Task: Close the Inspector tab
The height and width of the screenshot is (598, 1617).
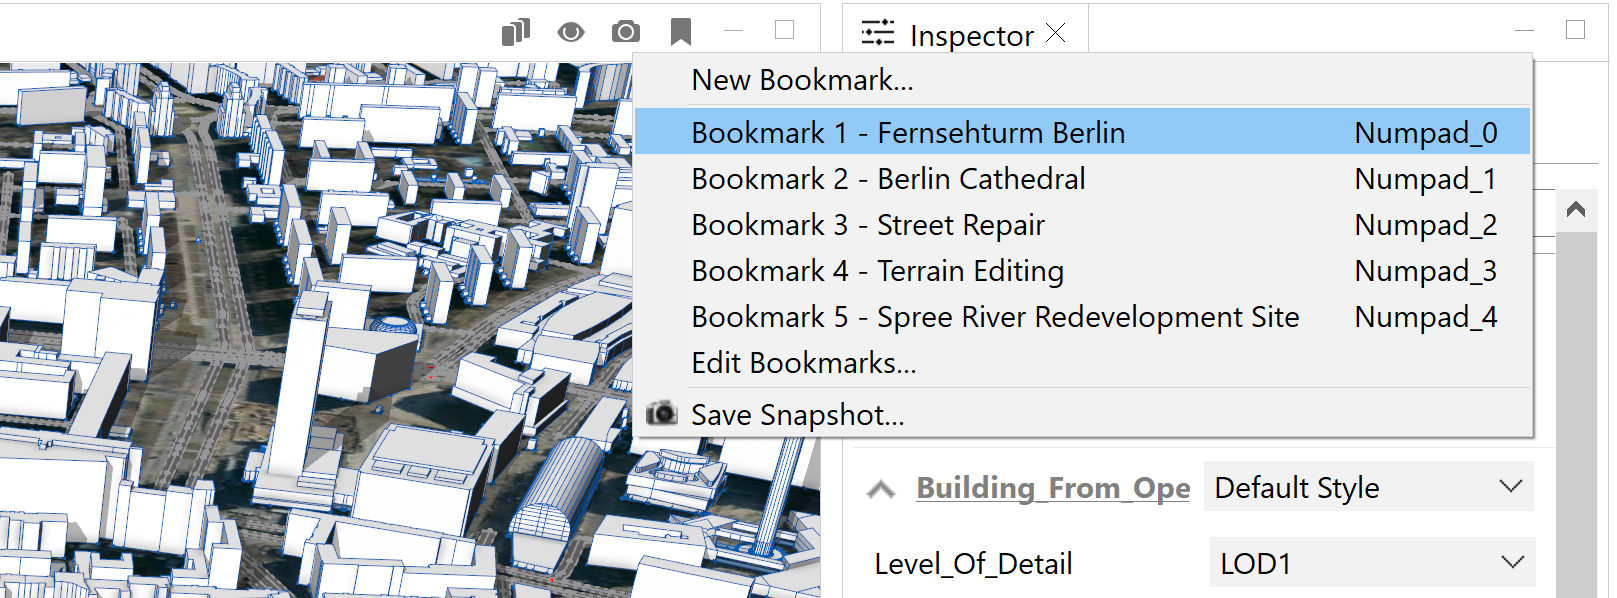Action: (x=1056, y=33)
